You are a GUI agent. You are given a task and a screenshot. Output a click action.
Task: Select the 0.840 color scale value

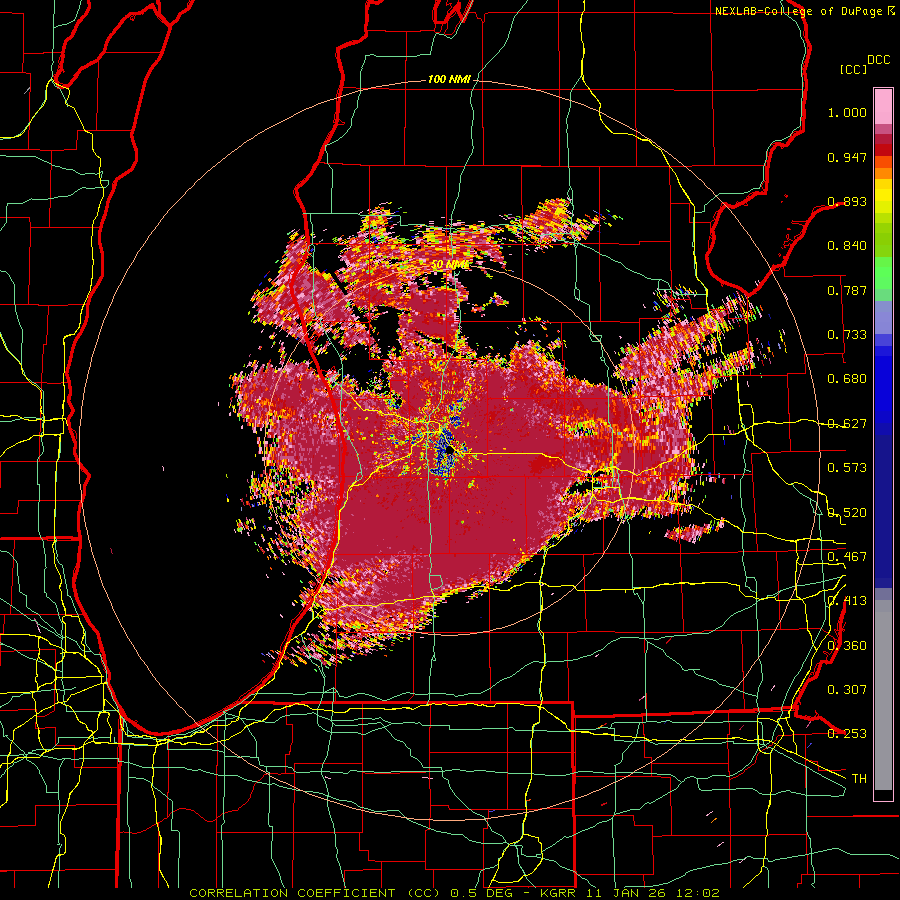(x=847, y=246)
